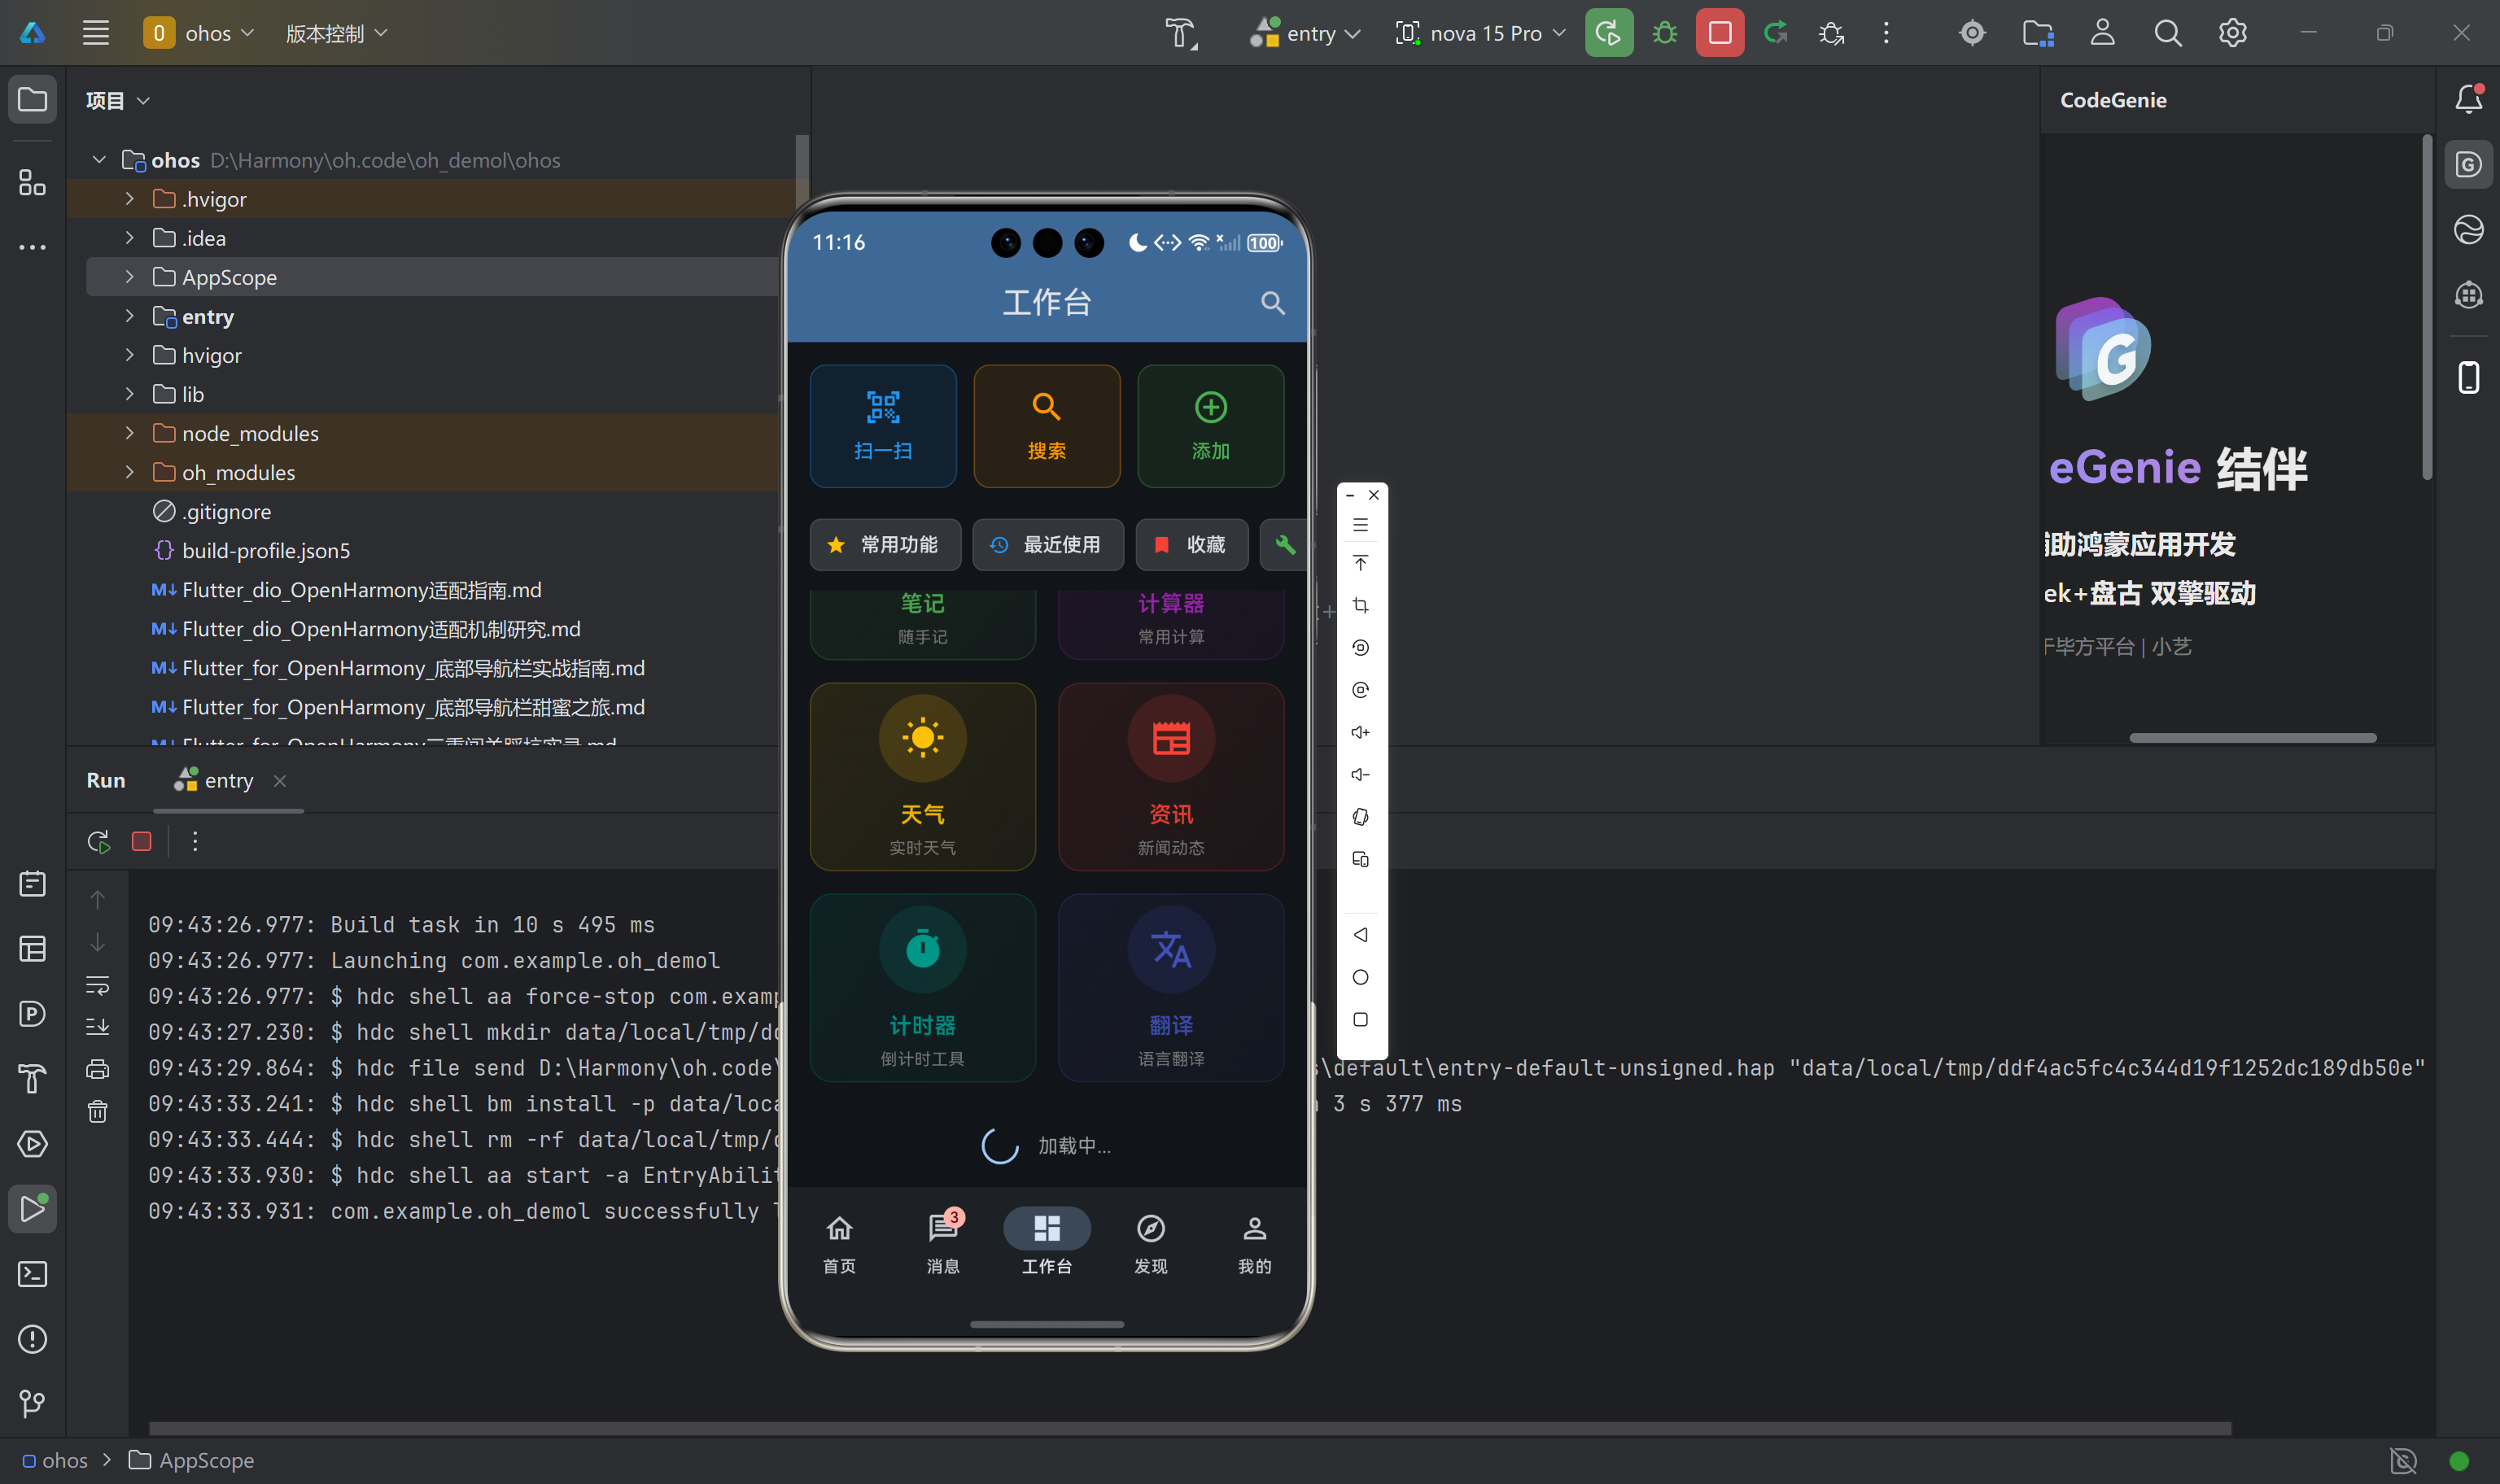
Task: Click the Run console horizontal scrollbar
Action: coord(1189,1428)
